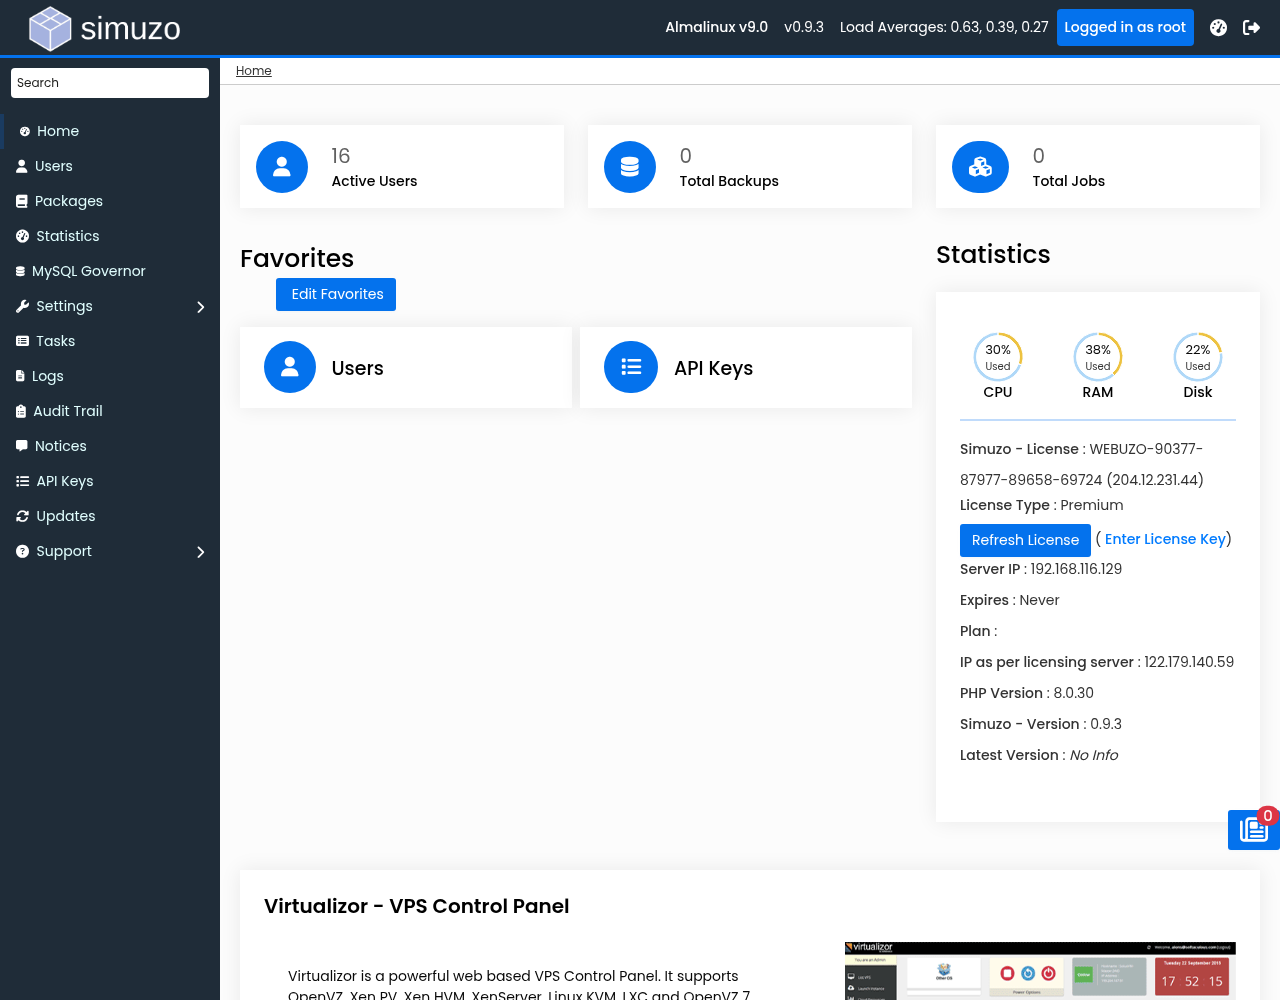Click the Simuzo - Version 0.9.3 line
Image resolution: width=1280 pixels, height=1000 pixels.
tap(1041, 724)
